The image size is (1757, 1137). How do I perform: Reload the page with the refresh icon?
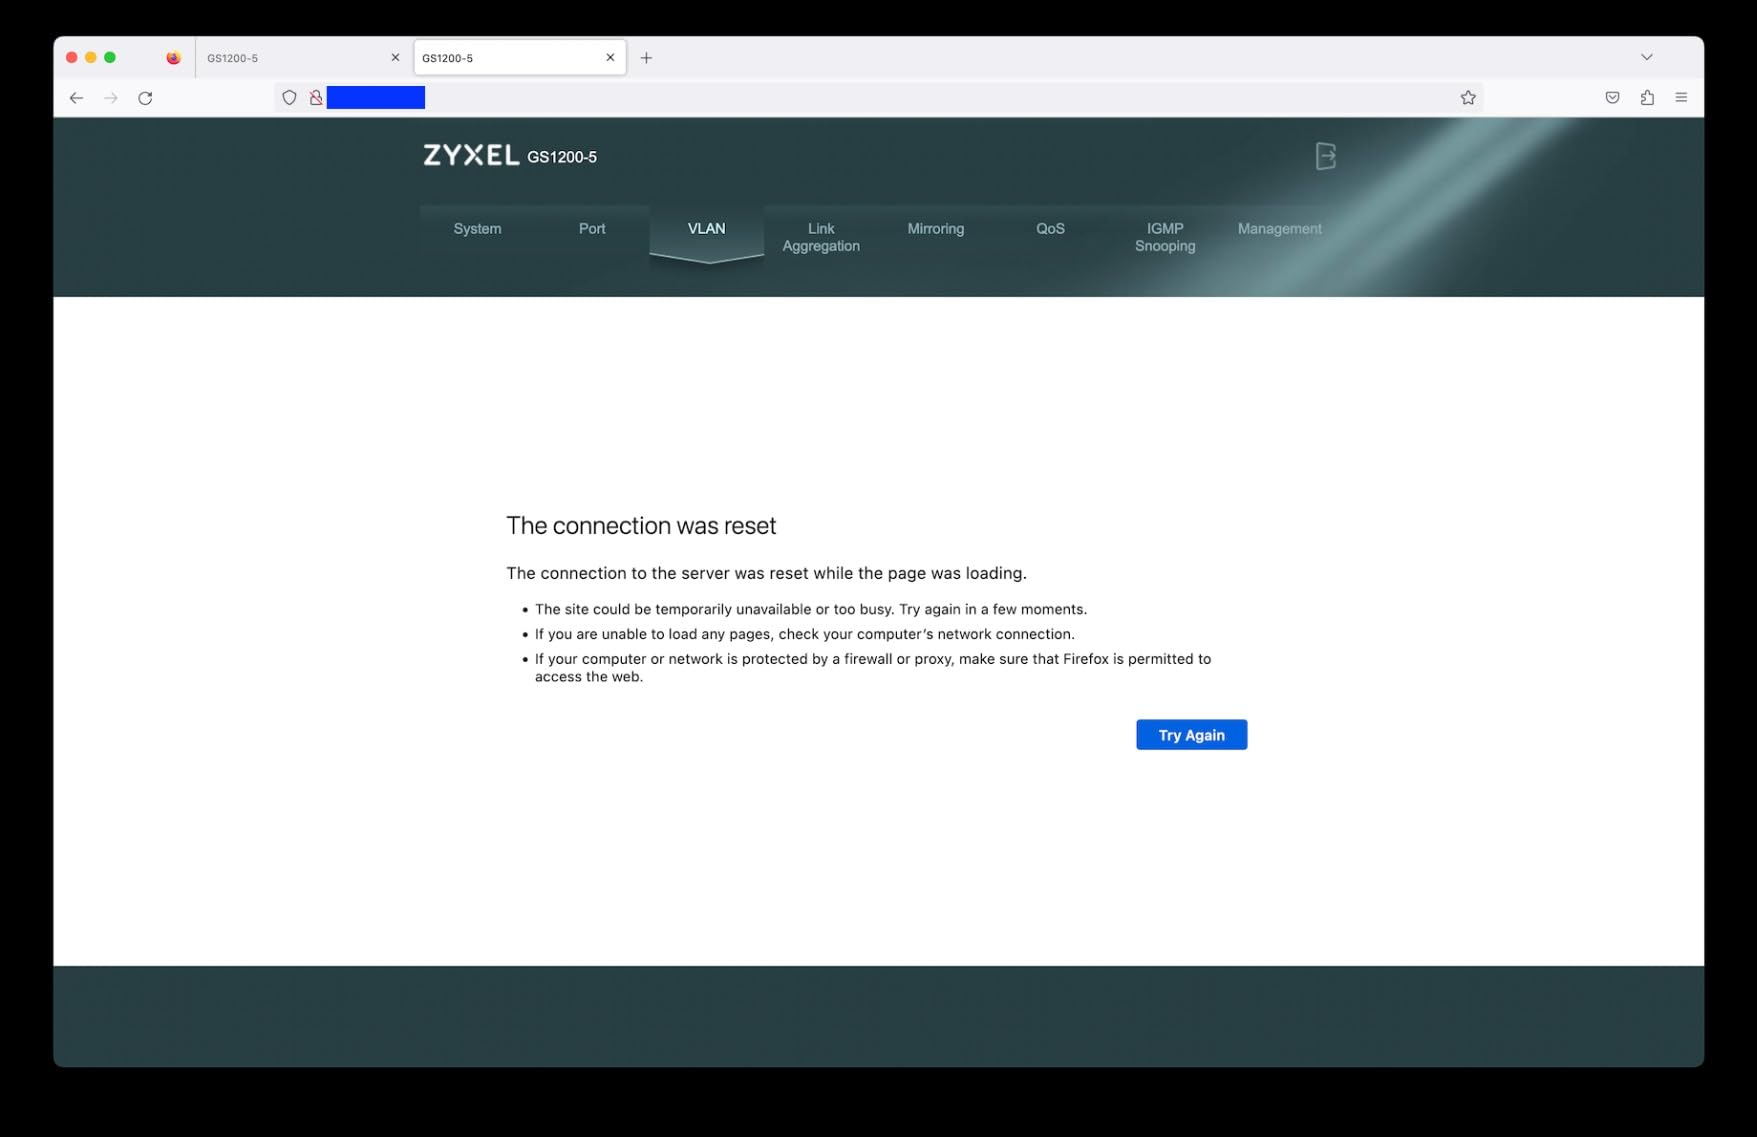pos(145,98)
